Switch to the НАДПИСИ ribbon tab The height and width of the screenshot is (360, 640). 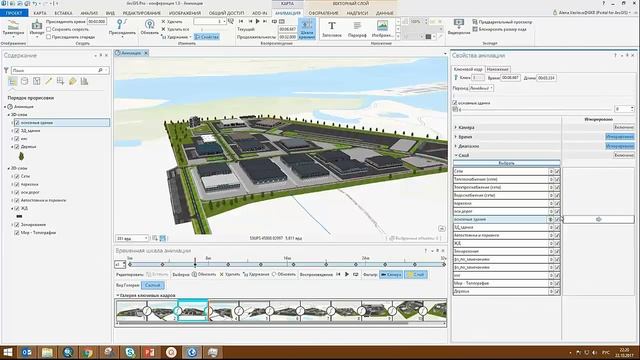[x=358, y=13]
